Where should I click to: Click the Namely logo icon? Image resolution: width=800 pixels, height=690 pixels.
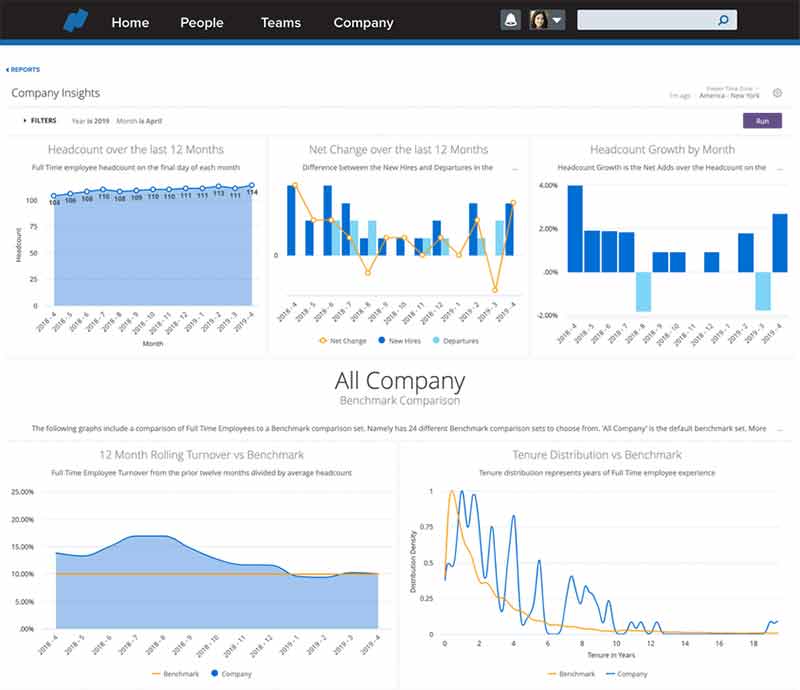click(x=76, y=20)
